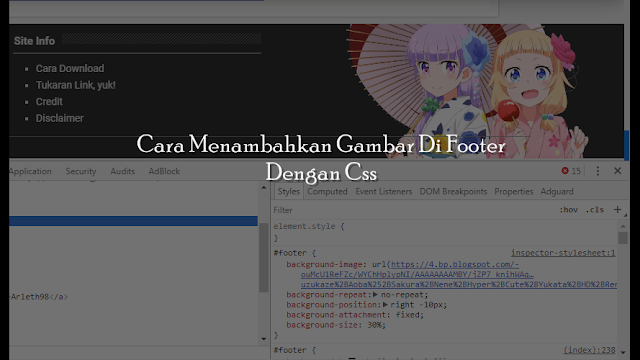Select the highlighted blue DOM row
Viewport: 640px width, 360px height.
pyautogui.click(x=133, y=221)
